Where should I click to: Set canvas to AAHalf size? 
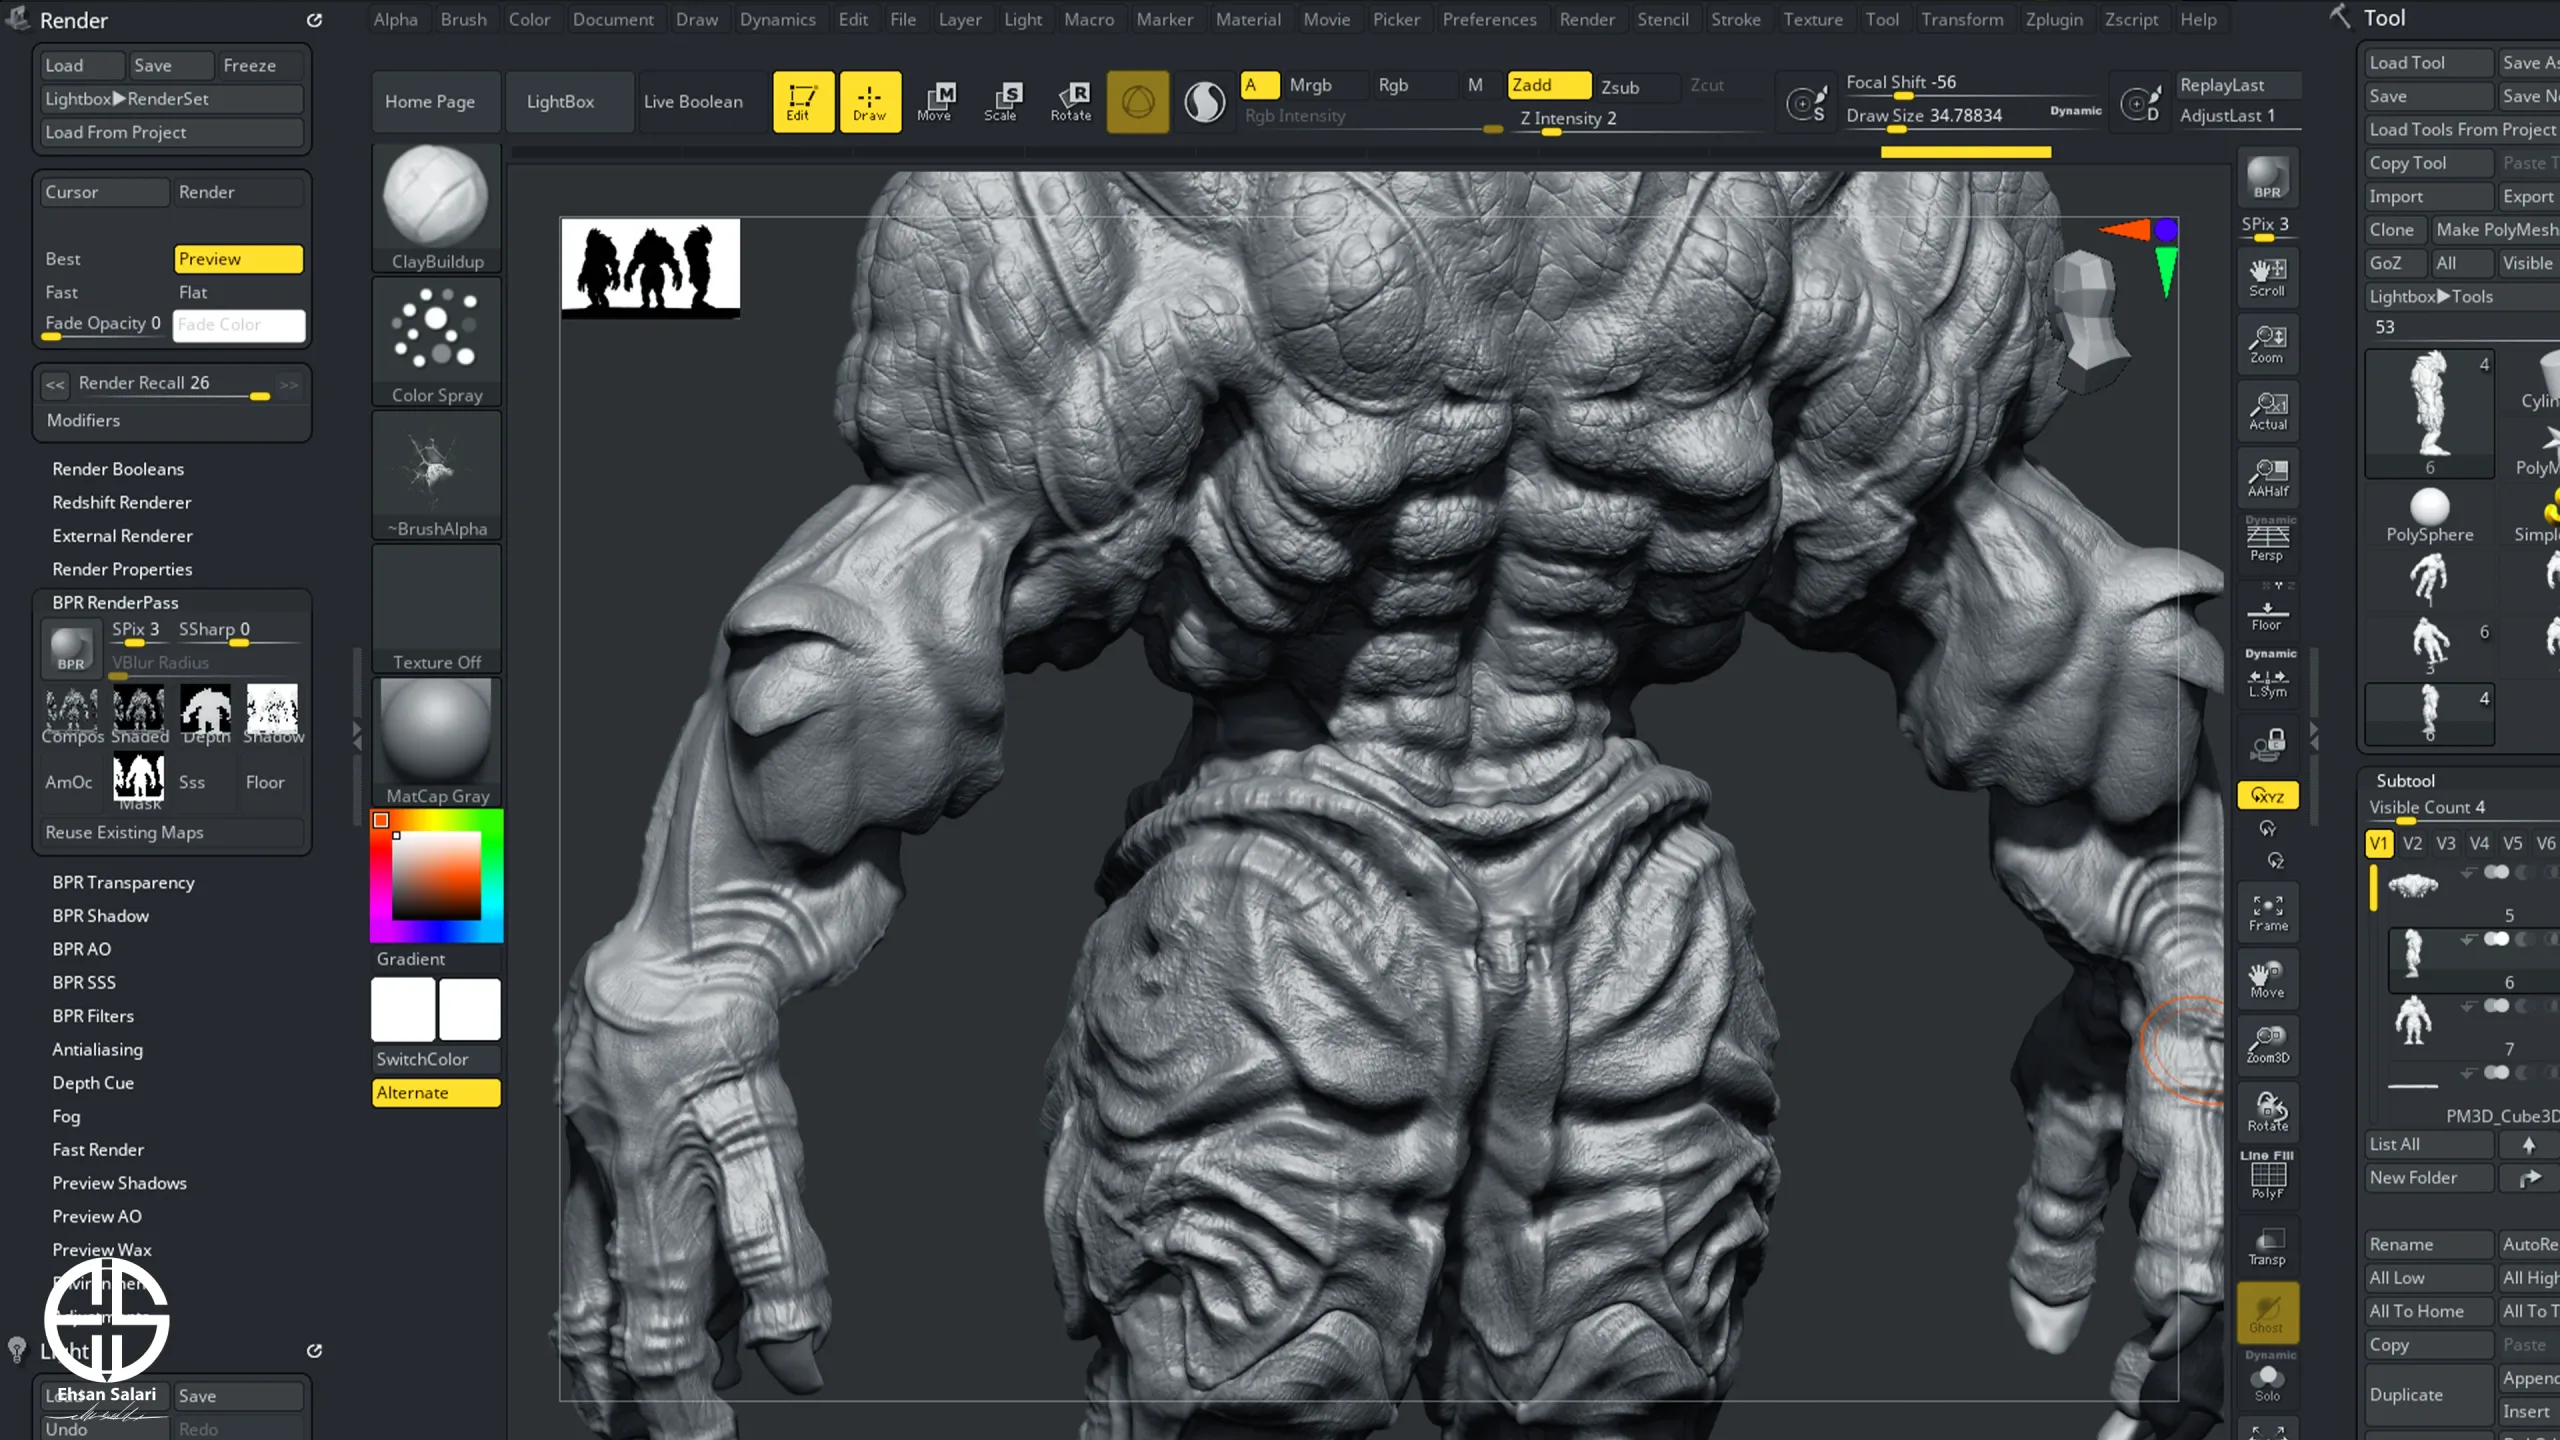pos(2267,478)
